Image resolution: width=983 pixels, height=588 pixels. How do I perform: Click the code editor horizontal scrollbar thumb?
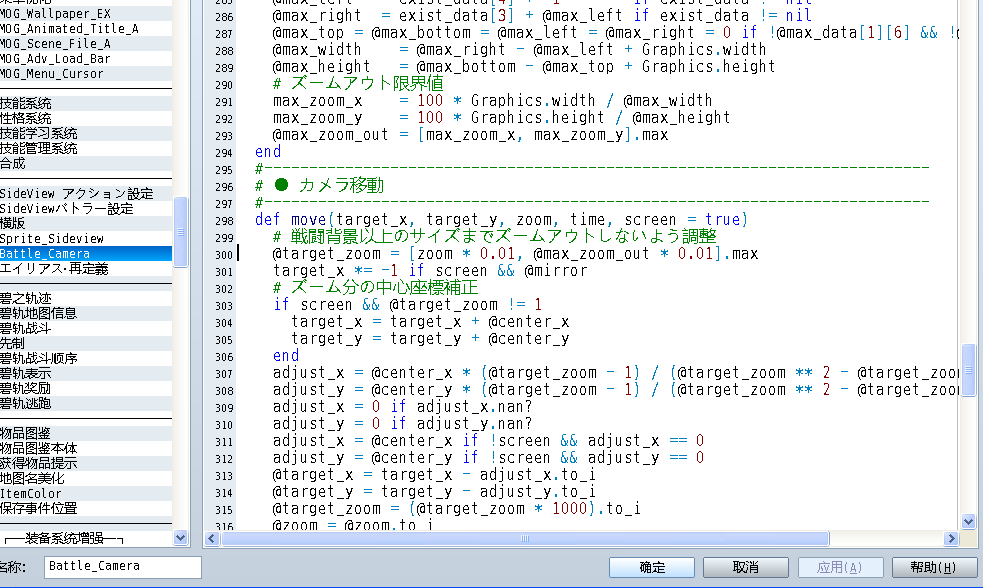tap(525, 538)
